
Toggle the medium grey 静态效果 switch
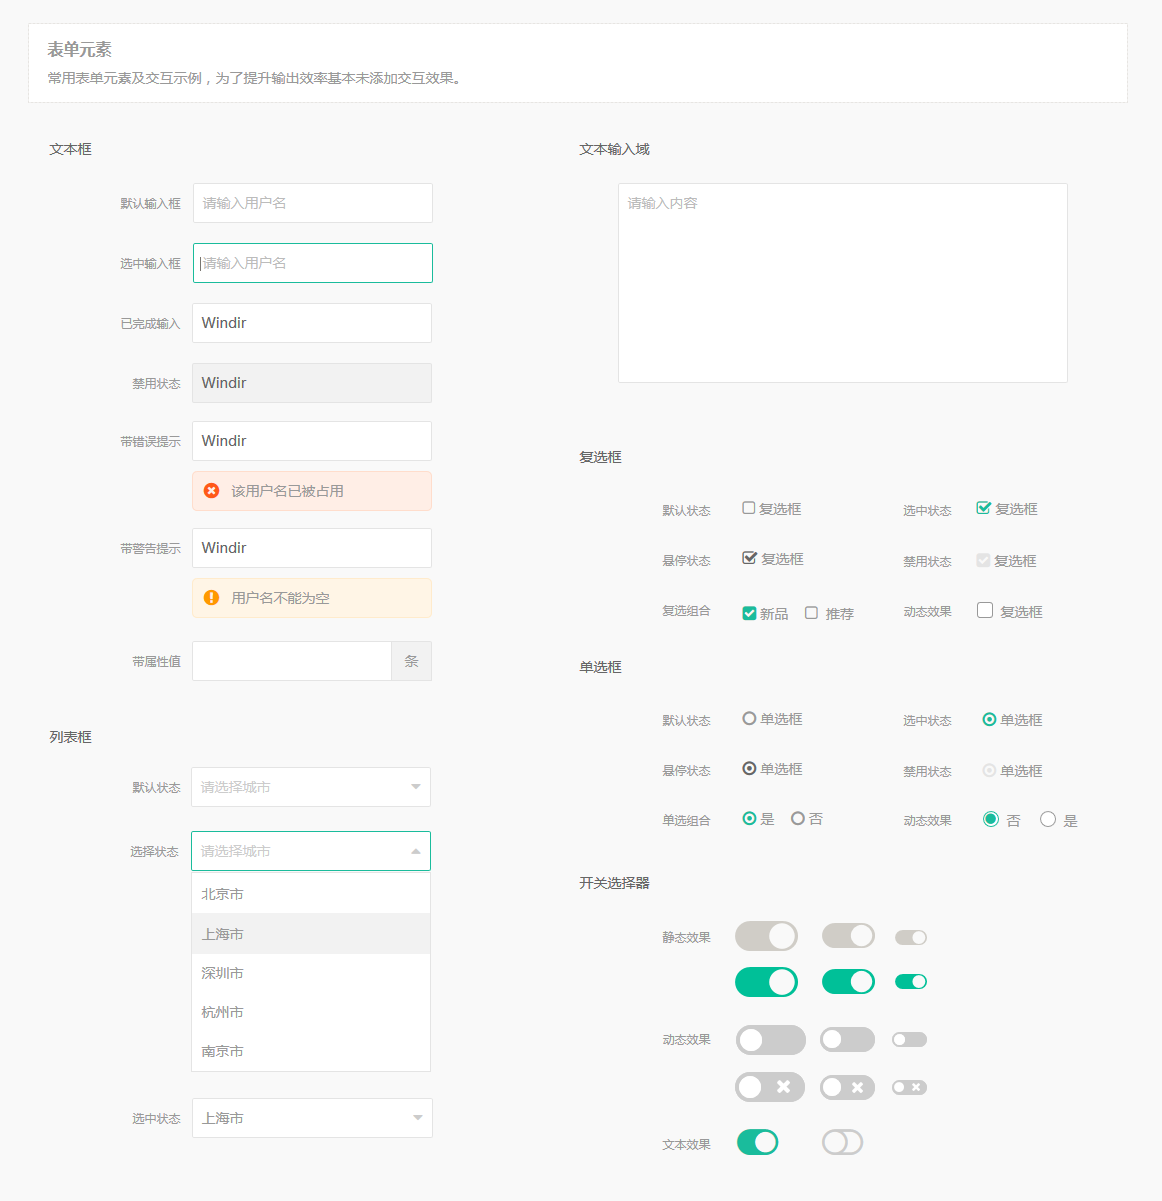point(848,936)
